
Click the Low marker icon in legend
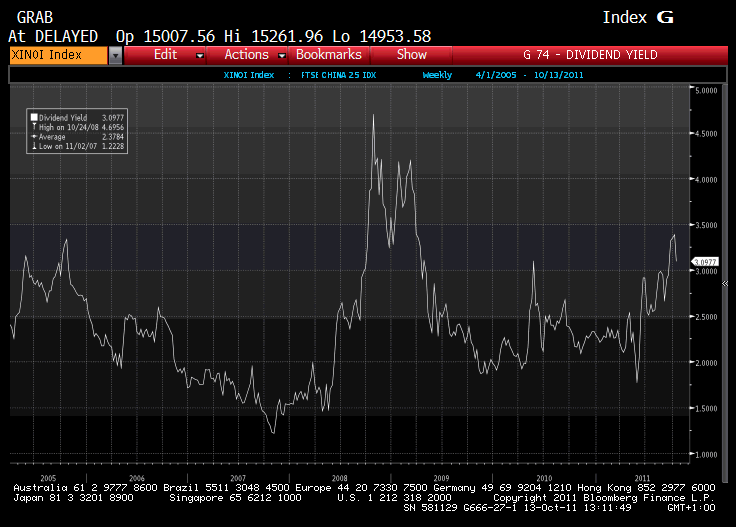(x=34, y=147)
